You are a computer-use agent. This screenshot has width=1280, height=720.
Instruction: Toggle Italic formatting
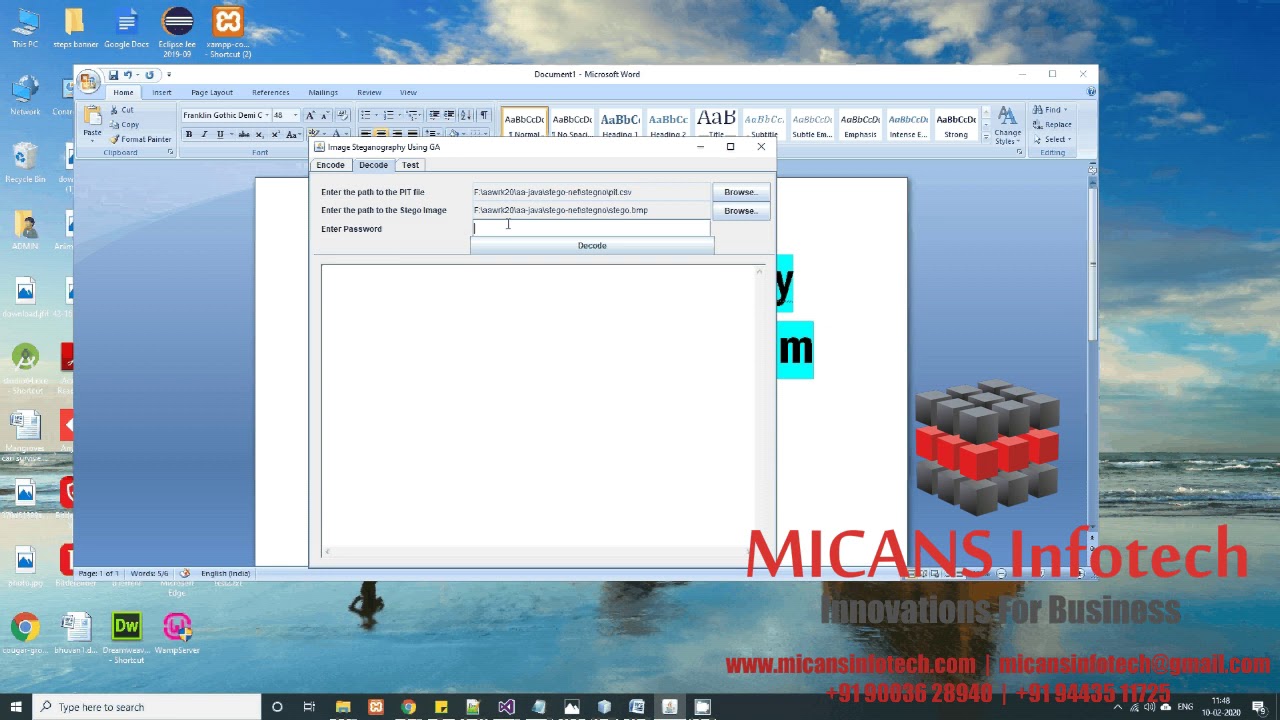pyautogui.click(x=204, y=134)
